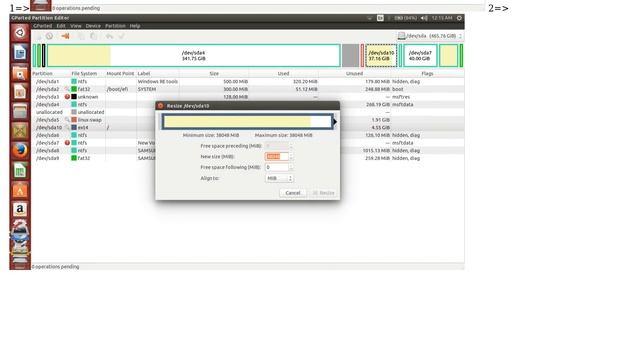
Task: Select the unallocated row in partition list
Action: coord(248,112)
